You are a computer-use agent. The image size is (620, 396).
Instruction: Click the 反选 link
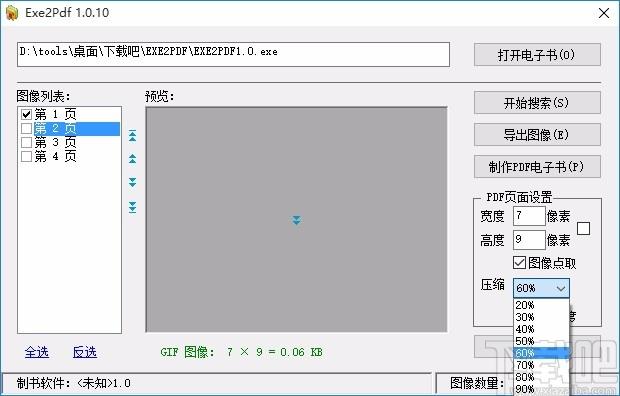(x=85, y=352)
